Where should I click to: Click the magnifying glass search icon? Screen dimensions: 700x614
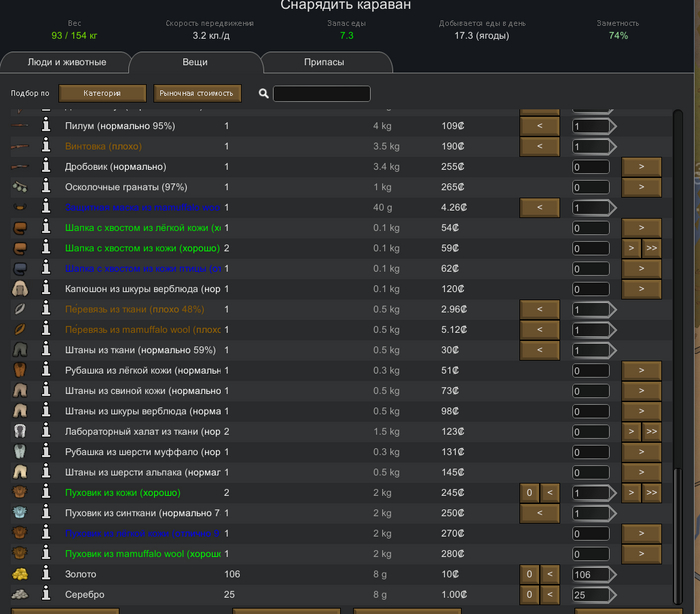264,94
